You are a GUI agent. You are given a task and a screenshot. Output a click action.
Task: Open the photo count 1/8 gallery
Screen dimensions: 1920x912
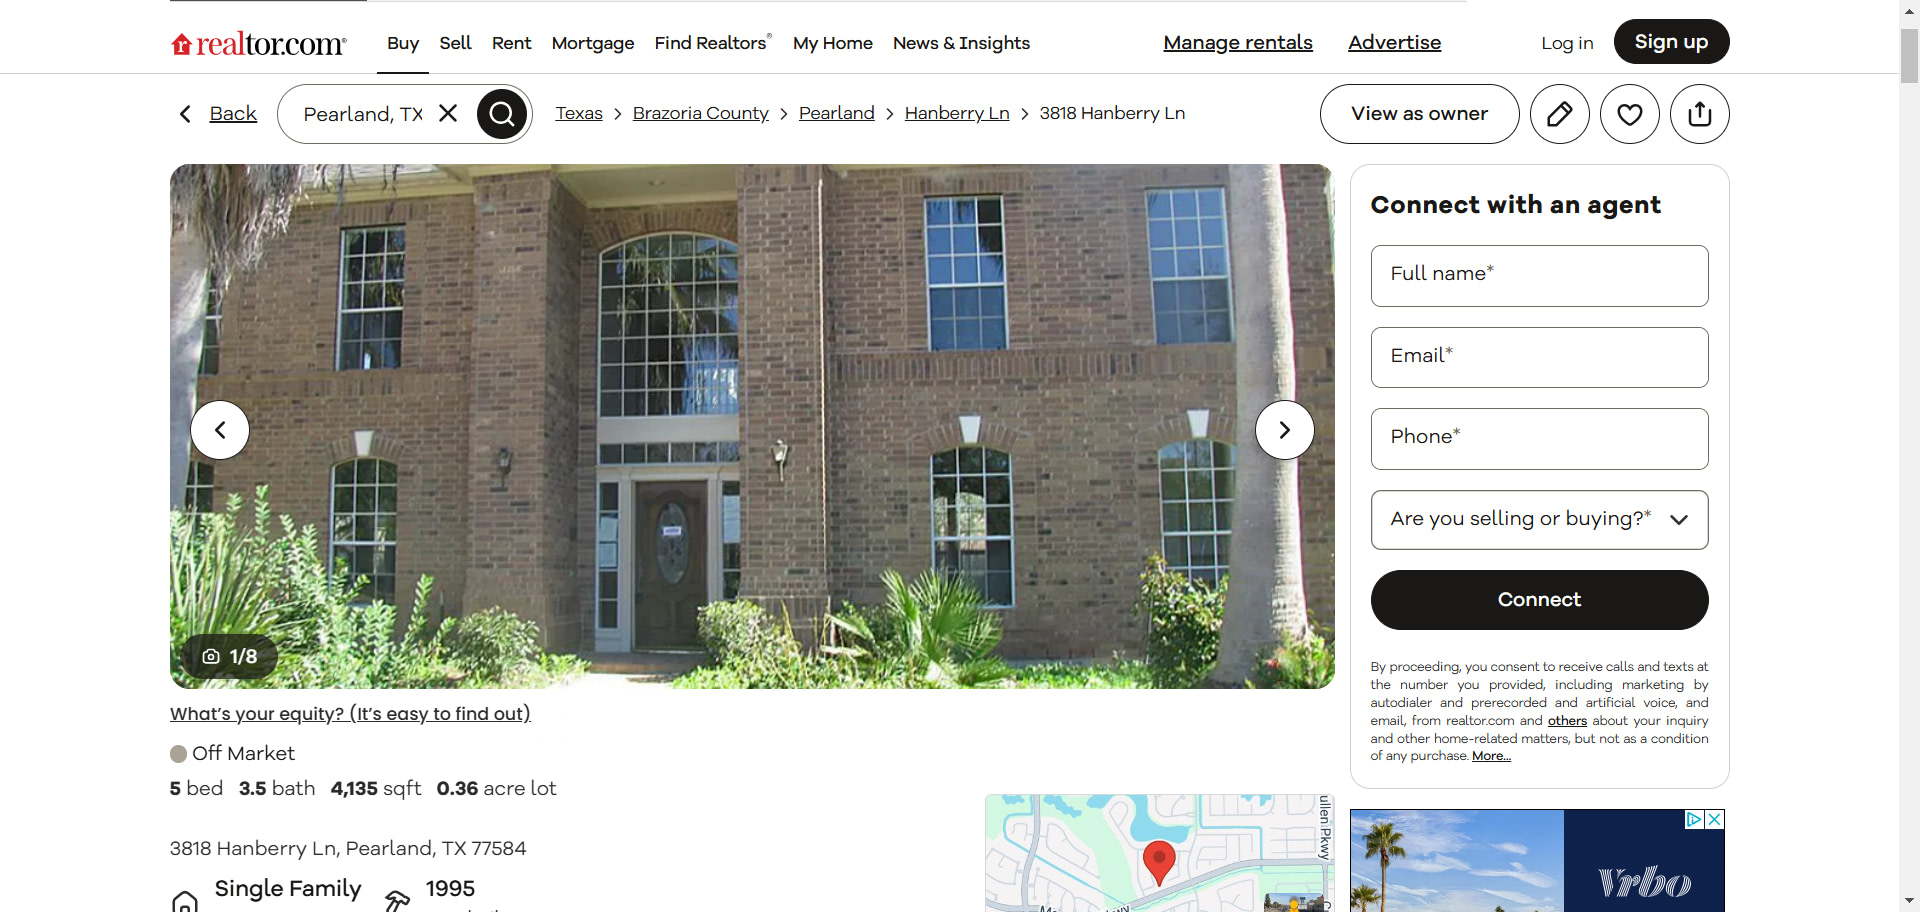(x=230, y=656)
